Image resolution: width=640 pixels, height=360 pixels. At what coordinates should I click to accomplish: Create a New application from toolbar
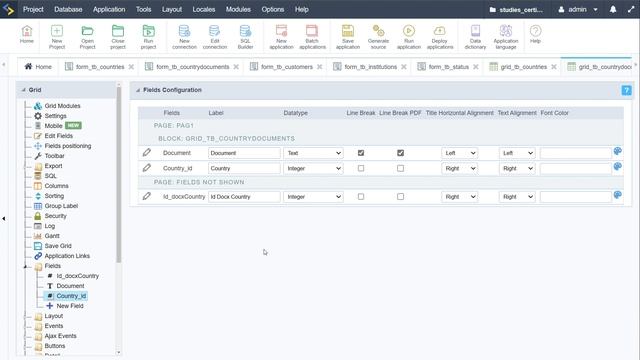click(281, 37)
